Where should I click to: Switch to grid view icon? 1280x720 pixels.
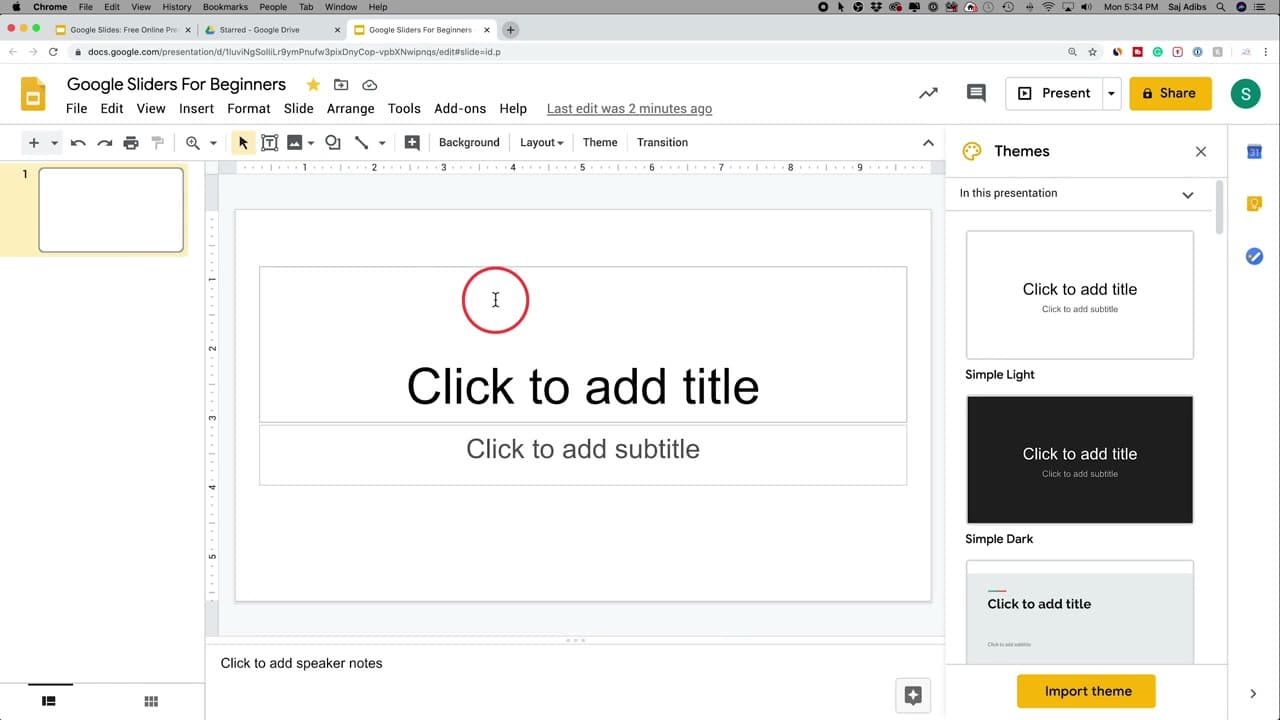point(151,701)
